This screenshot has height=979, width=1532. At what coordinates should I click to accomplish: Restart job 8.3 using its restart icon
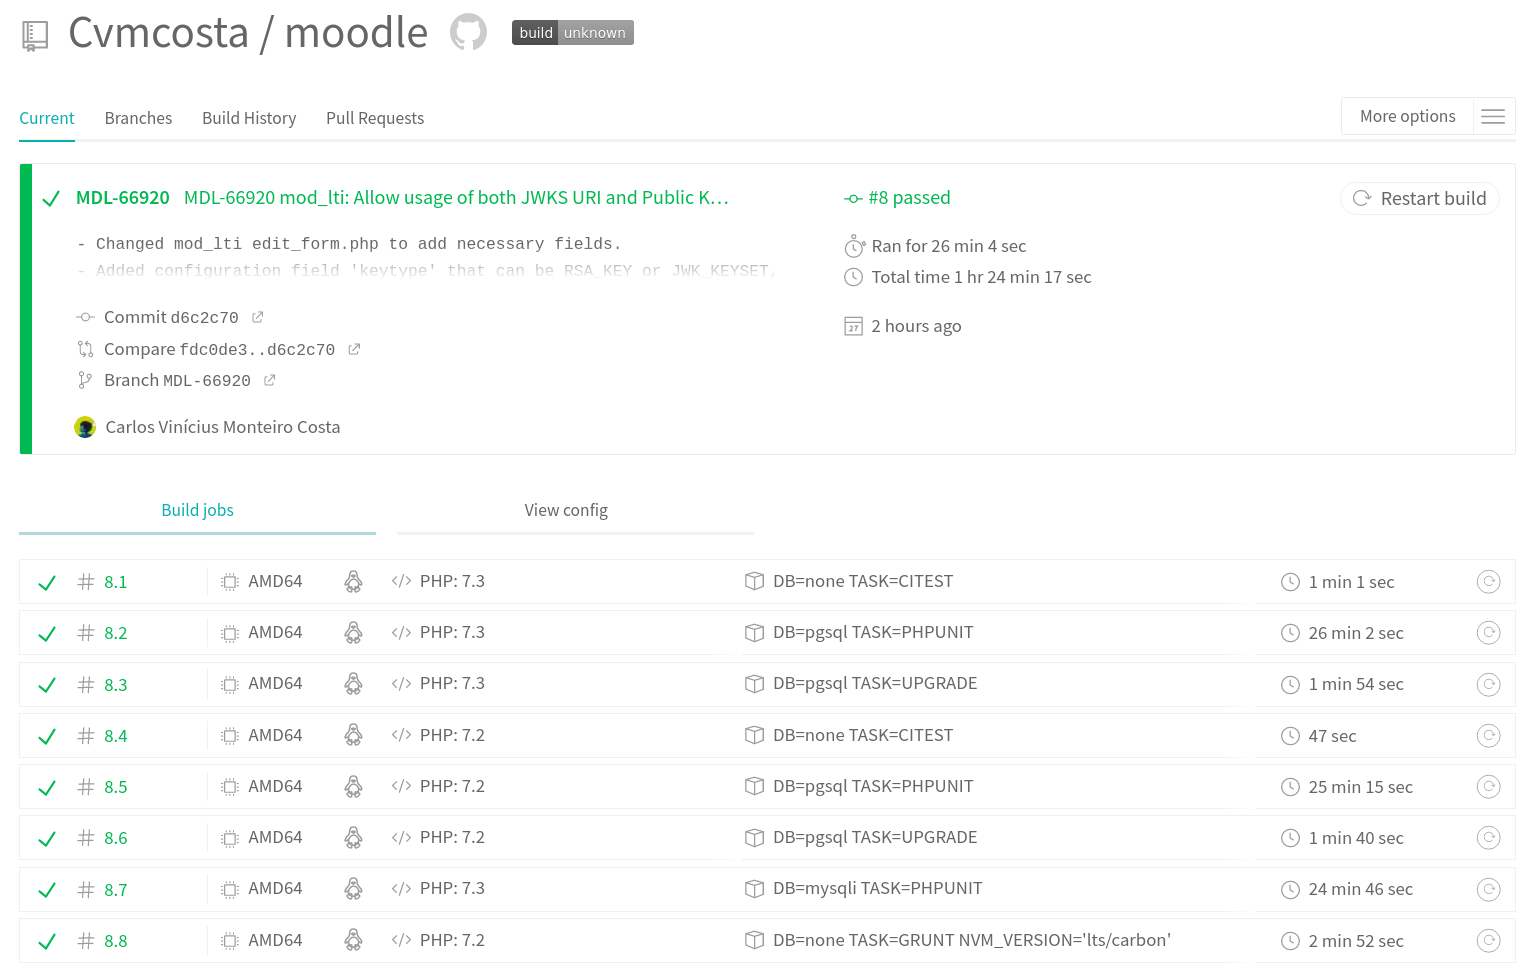click(x=1489, y=684)
